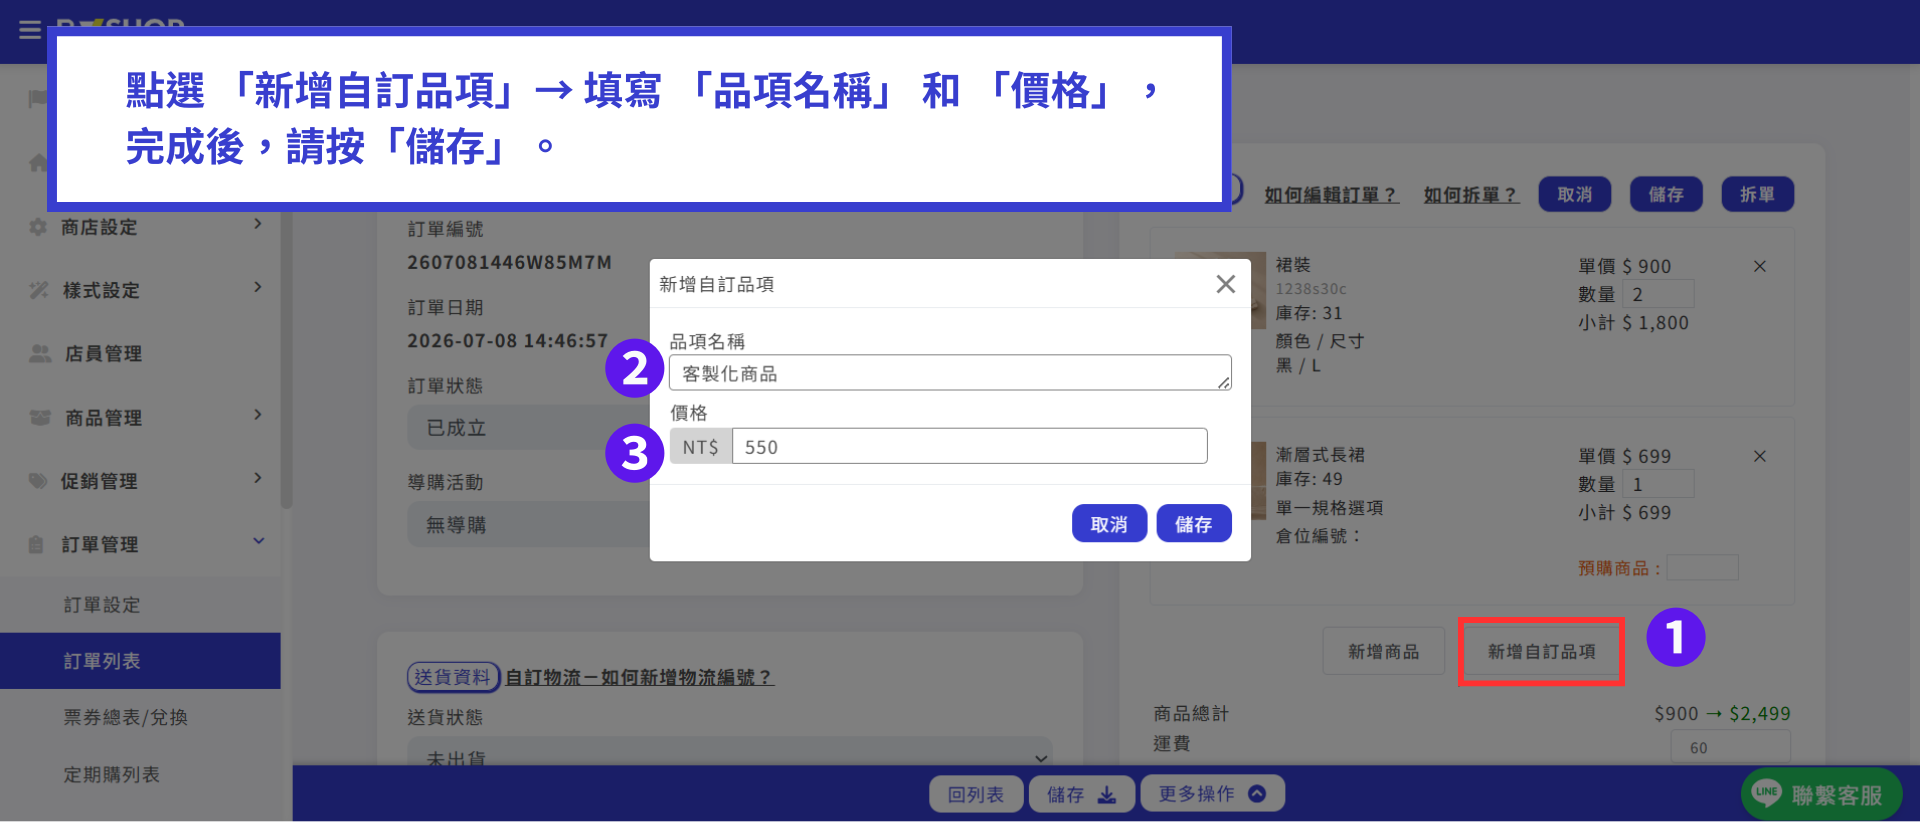
Task: Select 訂單列表 in the sidebar
Action: pyautogui.click(x=140, y=661)
